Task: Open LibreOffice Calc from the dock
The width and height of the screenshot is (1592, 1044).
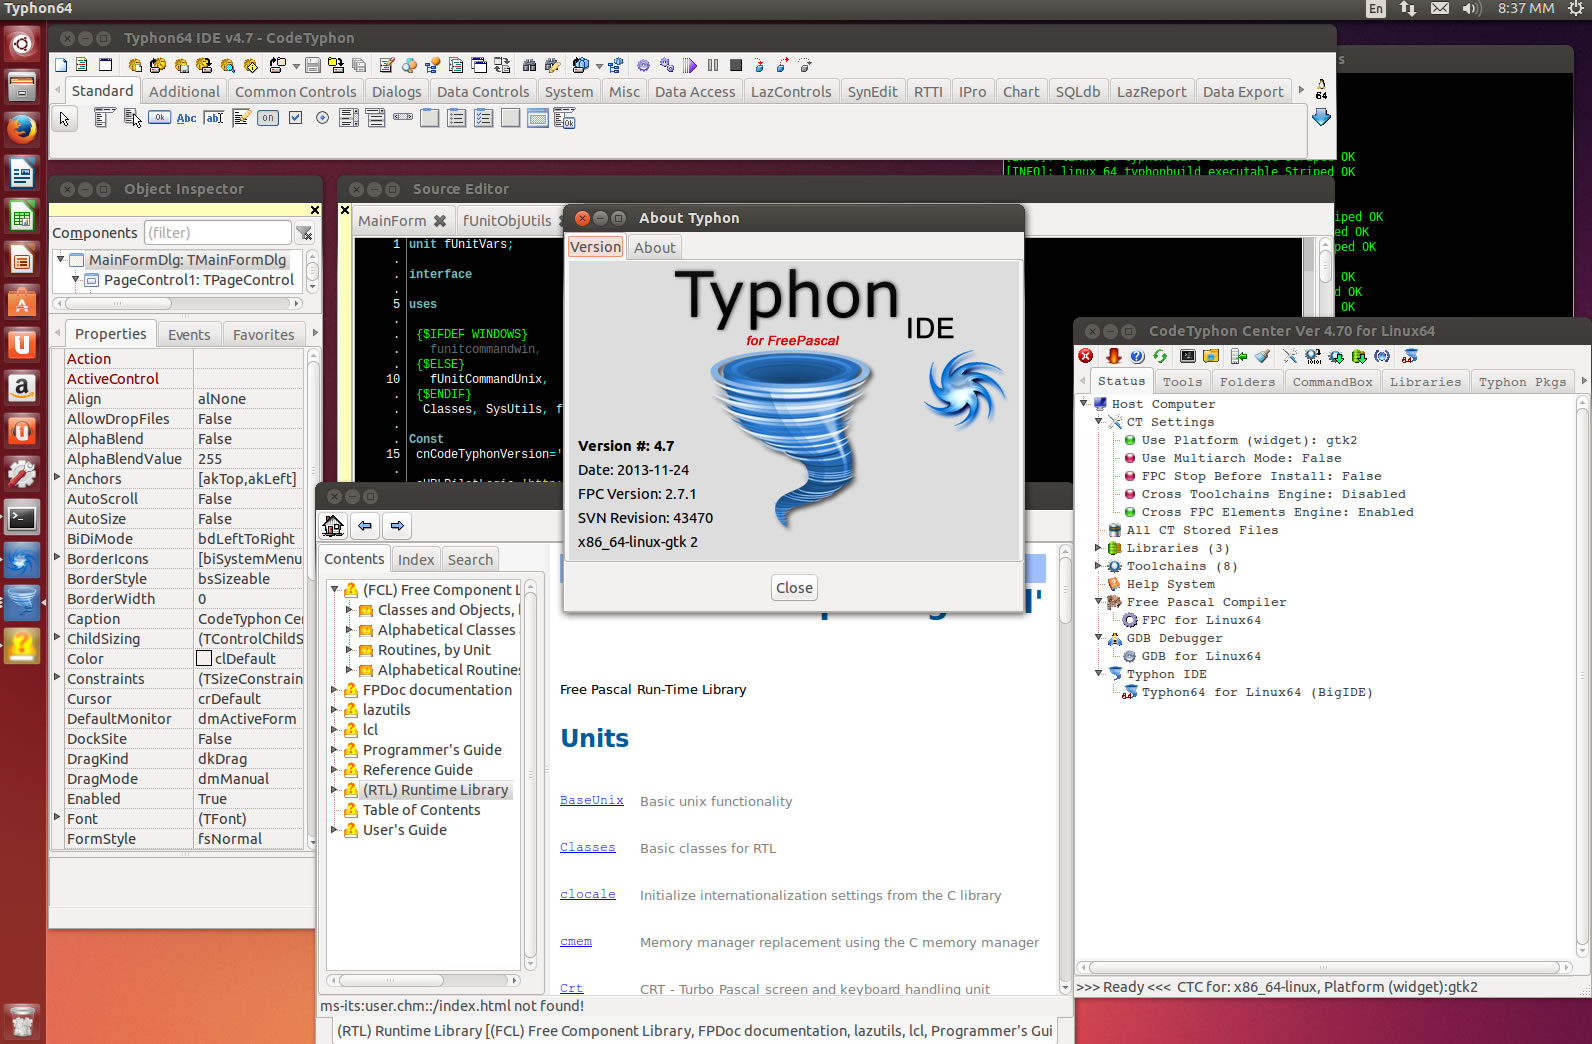Action: pos(22,217)
